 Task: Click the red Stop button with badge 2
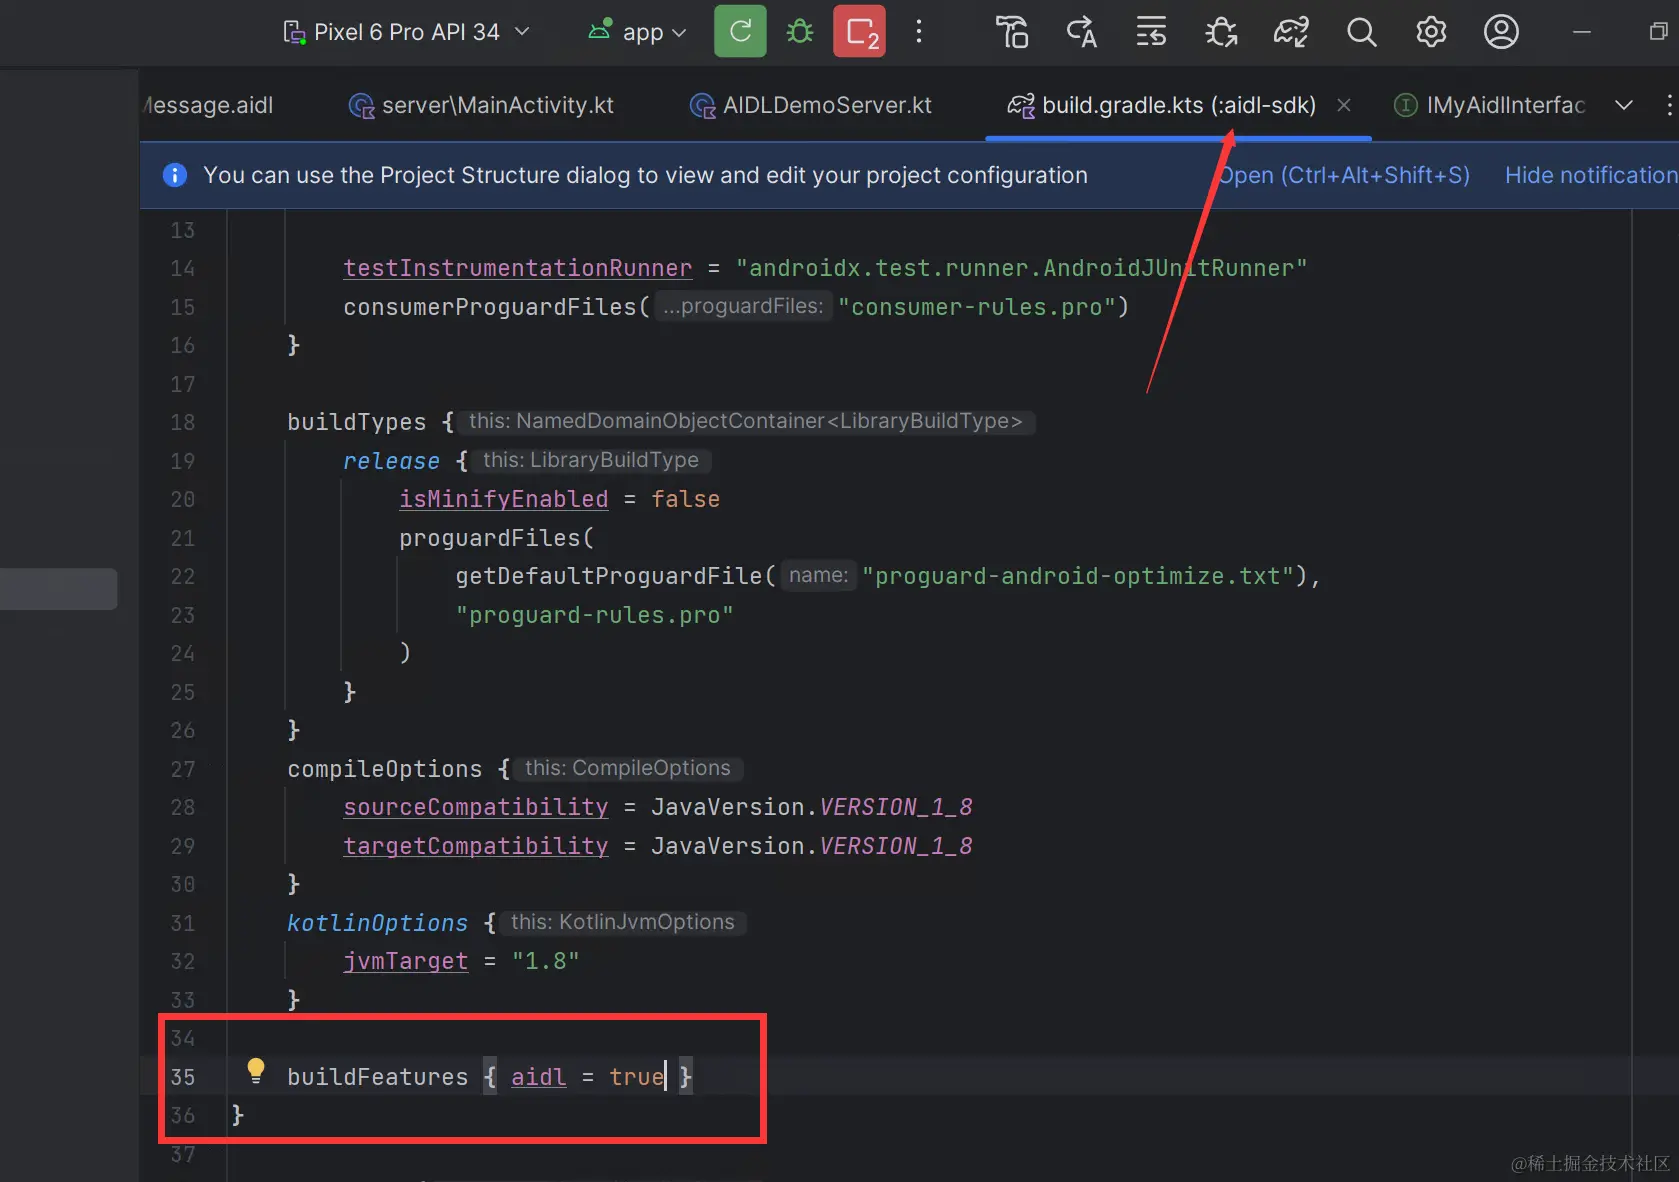[860, 31]
